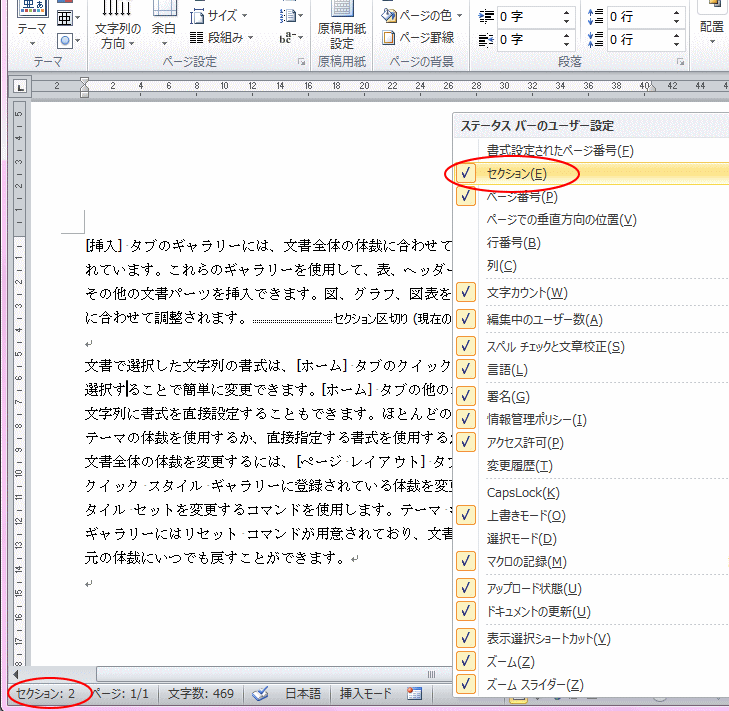Click the spacing before 0 行 field
Screen dimensions: 729x711
pos(637,17)
